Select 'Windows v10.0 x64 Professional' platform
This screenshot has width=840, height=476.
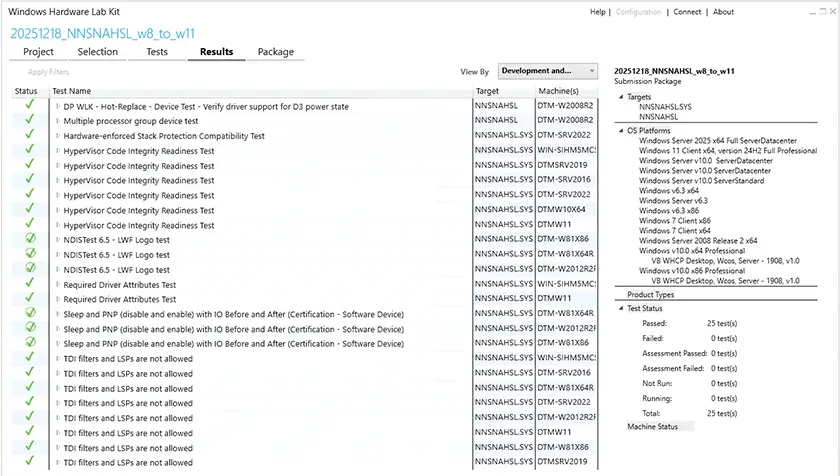[x=692, y=251]
